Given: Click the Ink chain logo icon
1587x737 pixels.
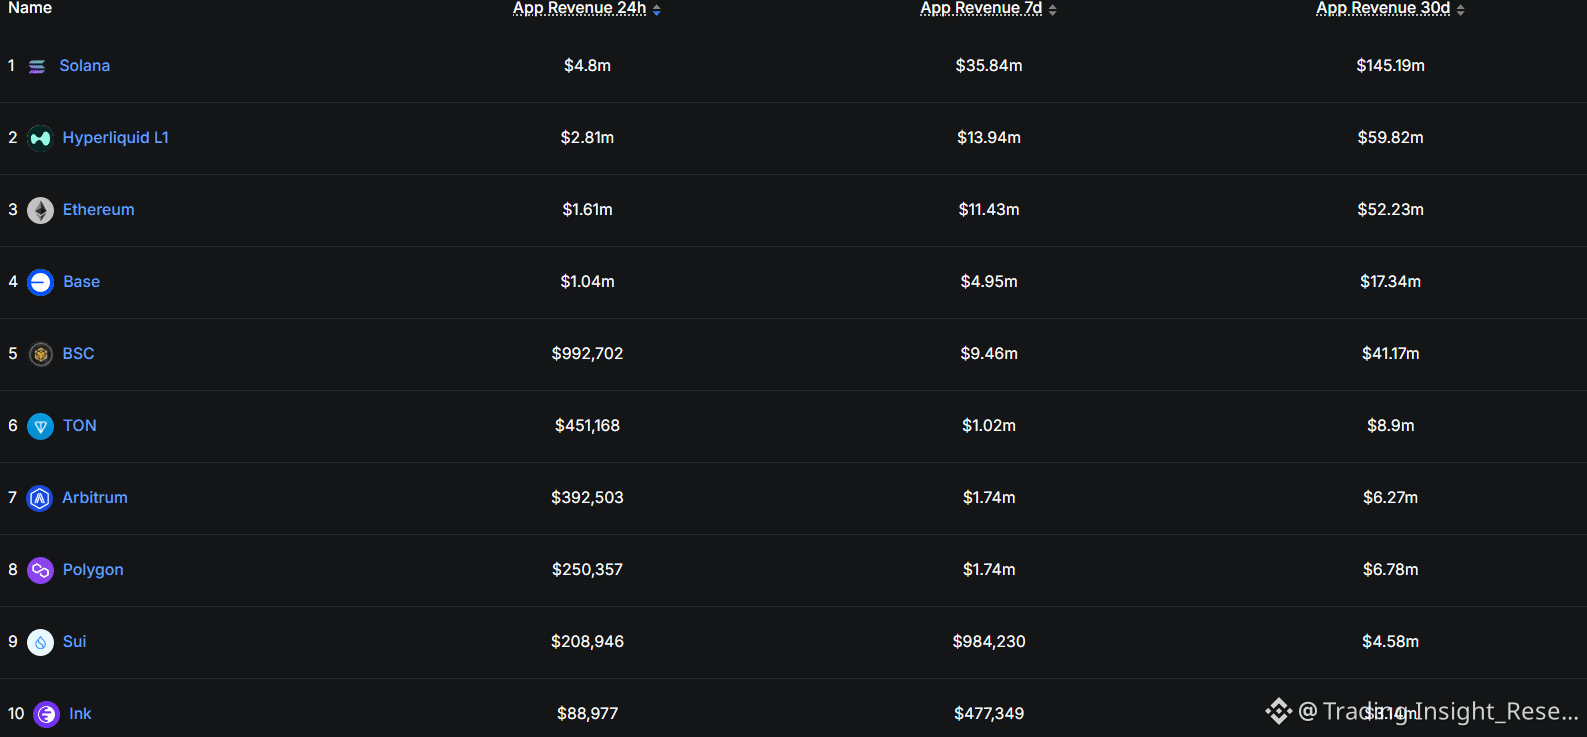Looking at the screenshot, I should coord(46,714).
